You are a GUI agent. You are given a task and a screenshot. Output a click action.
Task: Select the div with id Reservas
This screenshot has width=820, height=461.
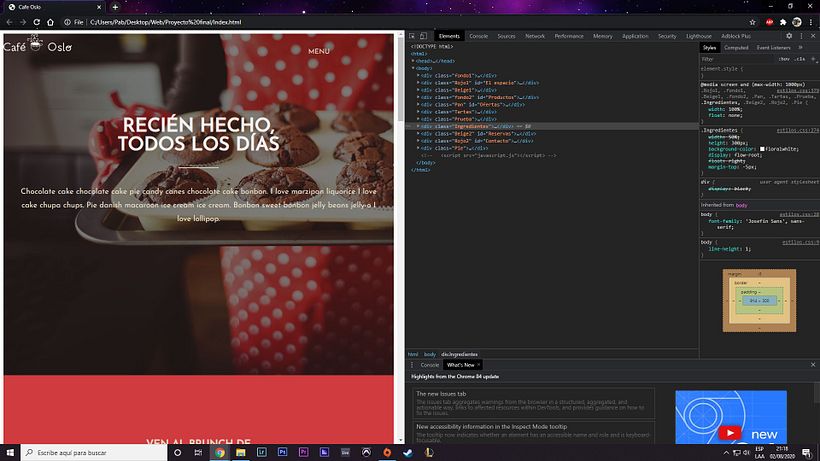tap(478, 133)
